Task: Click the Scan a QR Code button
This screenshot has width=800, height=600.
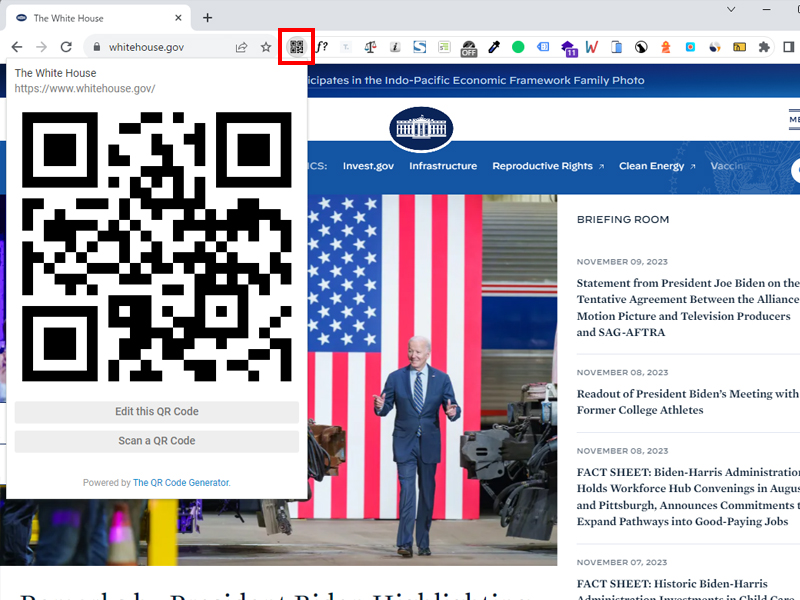Action: point(157,441)
